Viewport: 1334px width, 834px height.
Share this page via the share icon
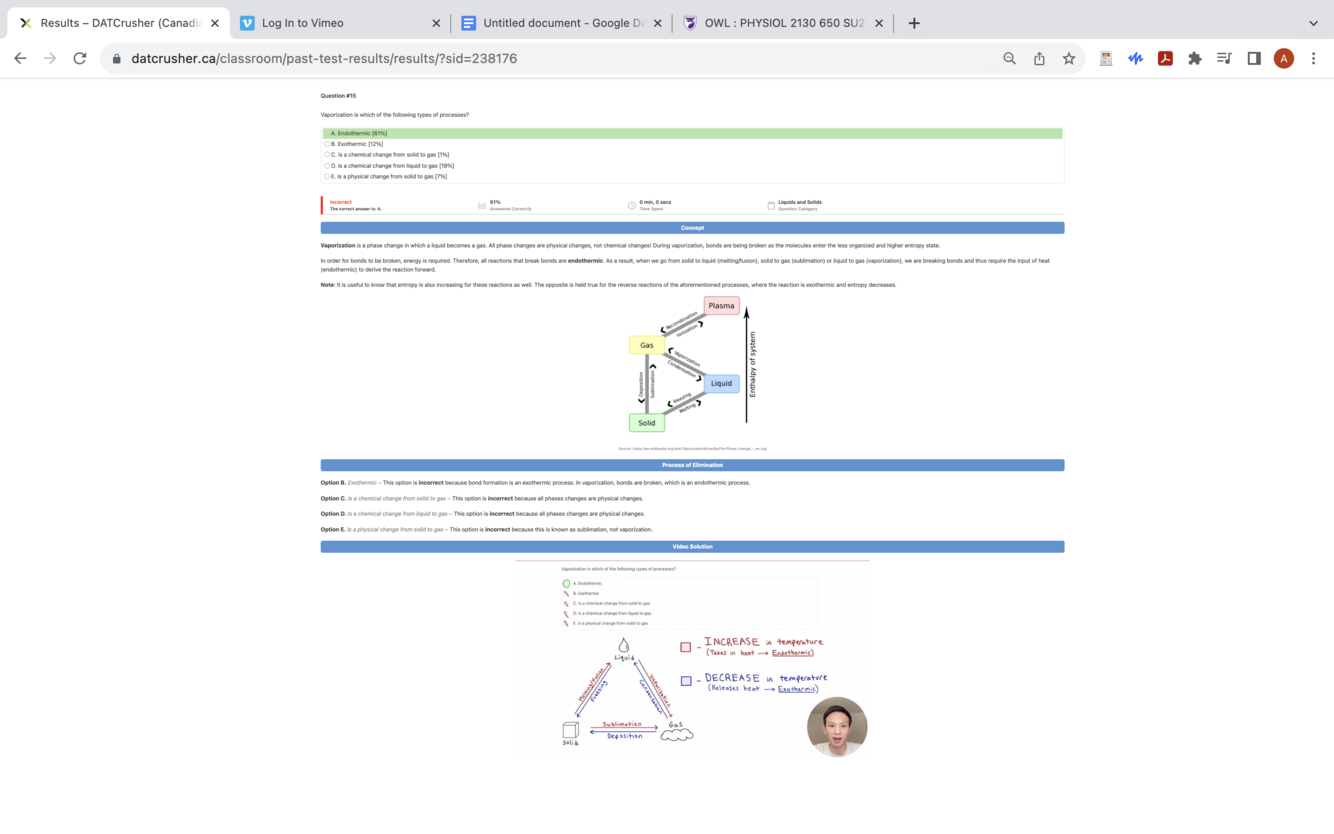(x=1039, y=58)
